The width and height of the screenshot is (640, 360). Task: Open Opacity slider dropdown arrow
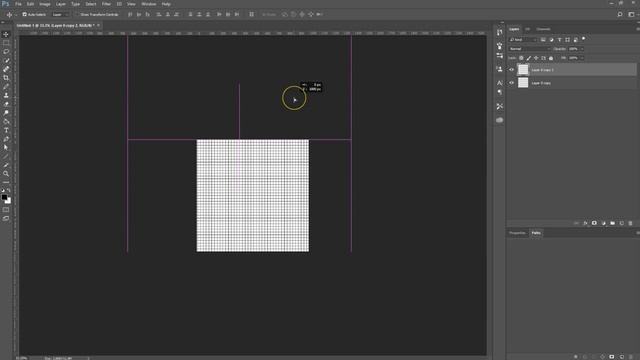coord(582,49)
